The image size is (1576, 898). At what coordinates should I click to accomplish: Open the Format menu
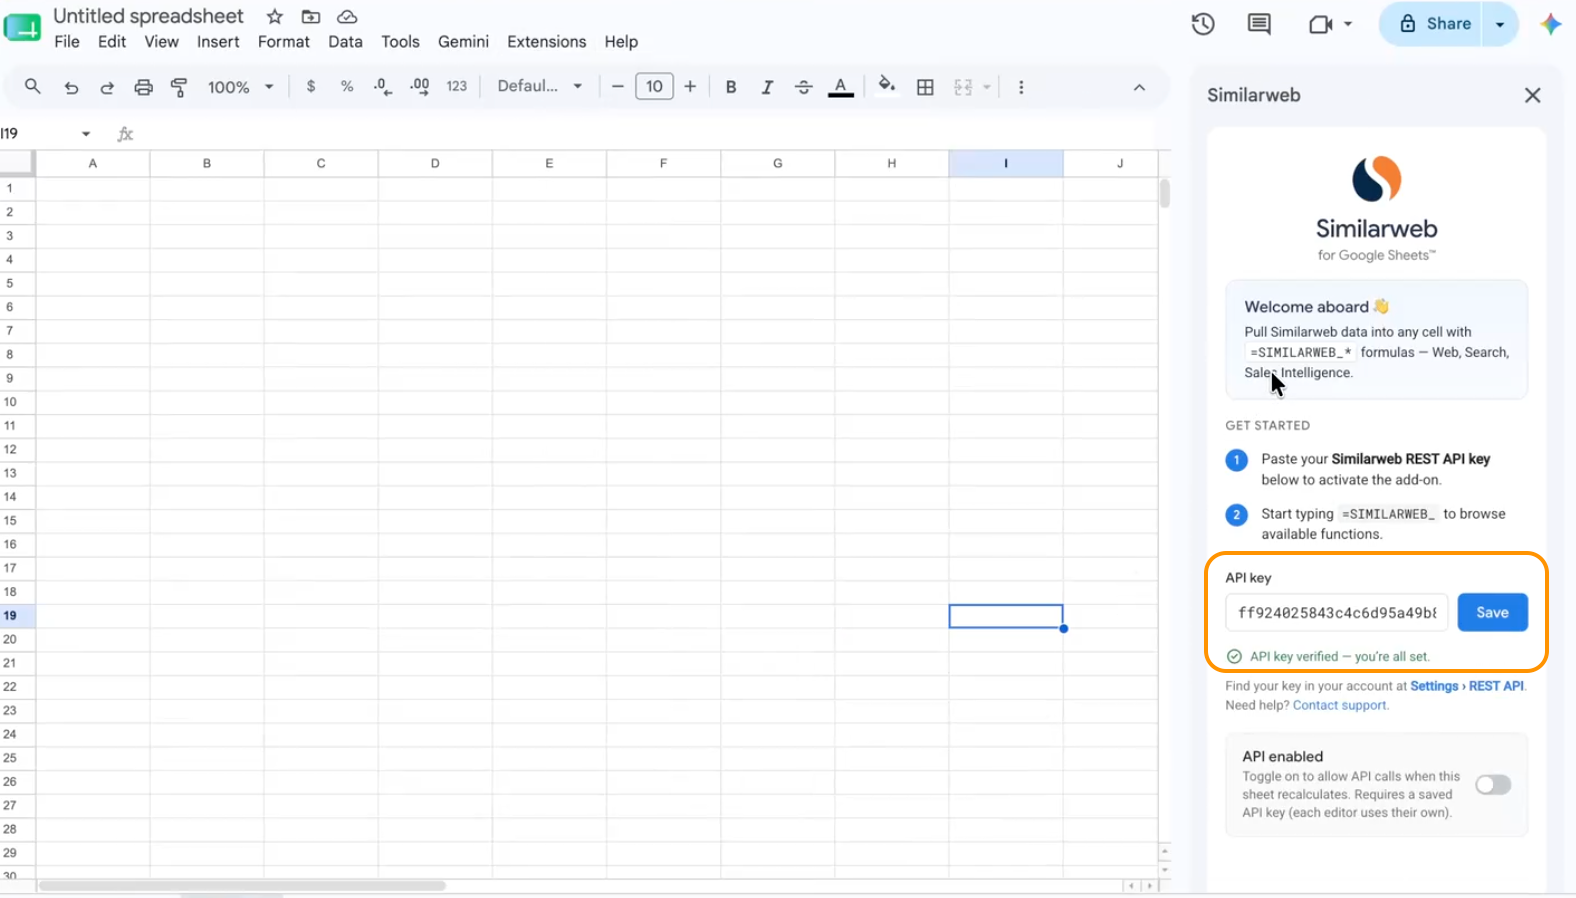point(284,42)
